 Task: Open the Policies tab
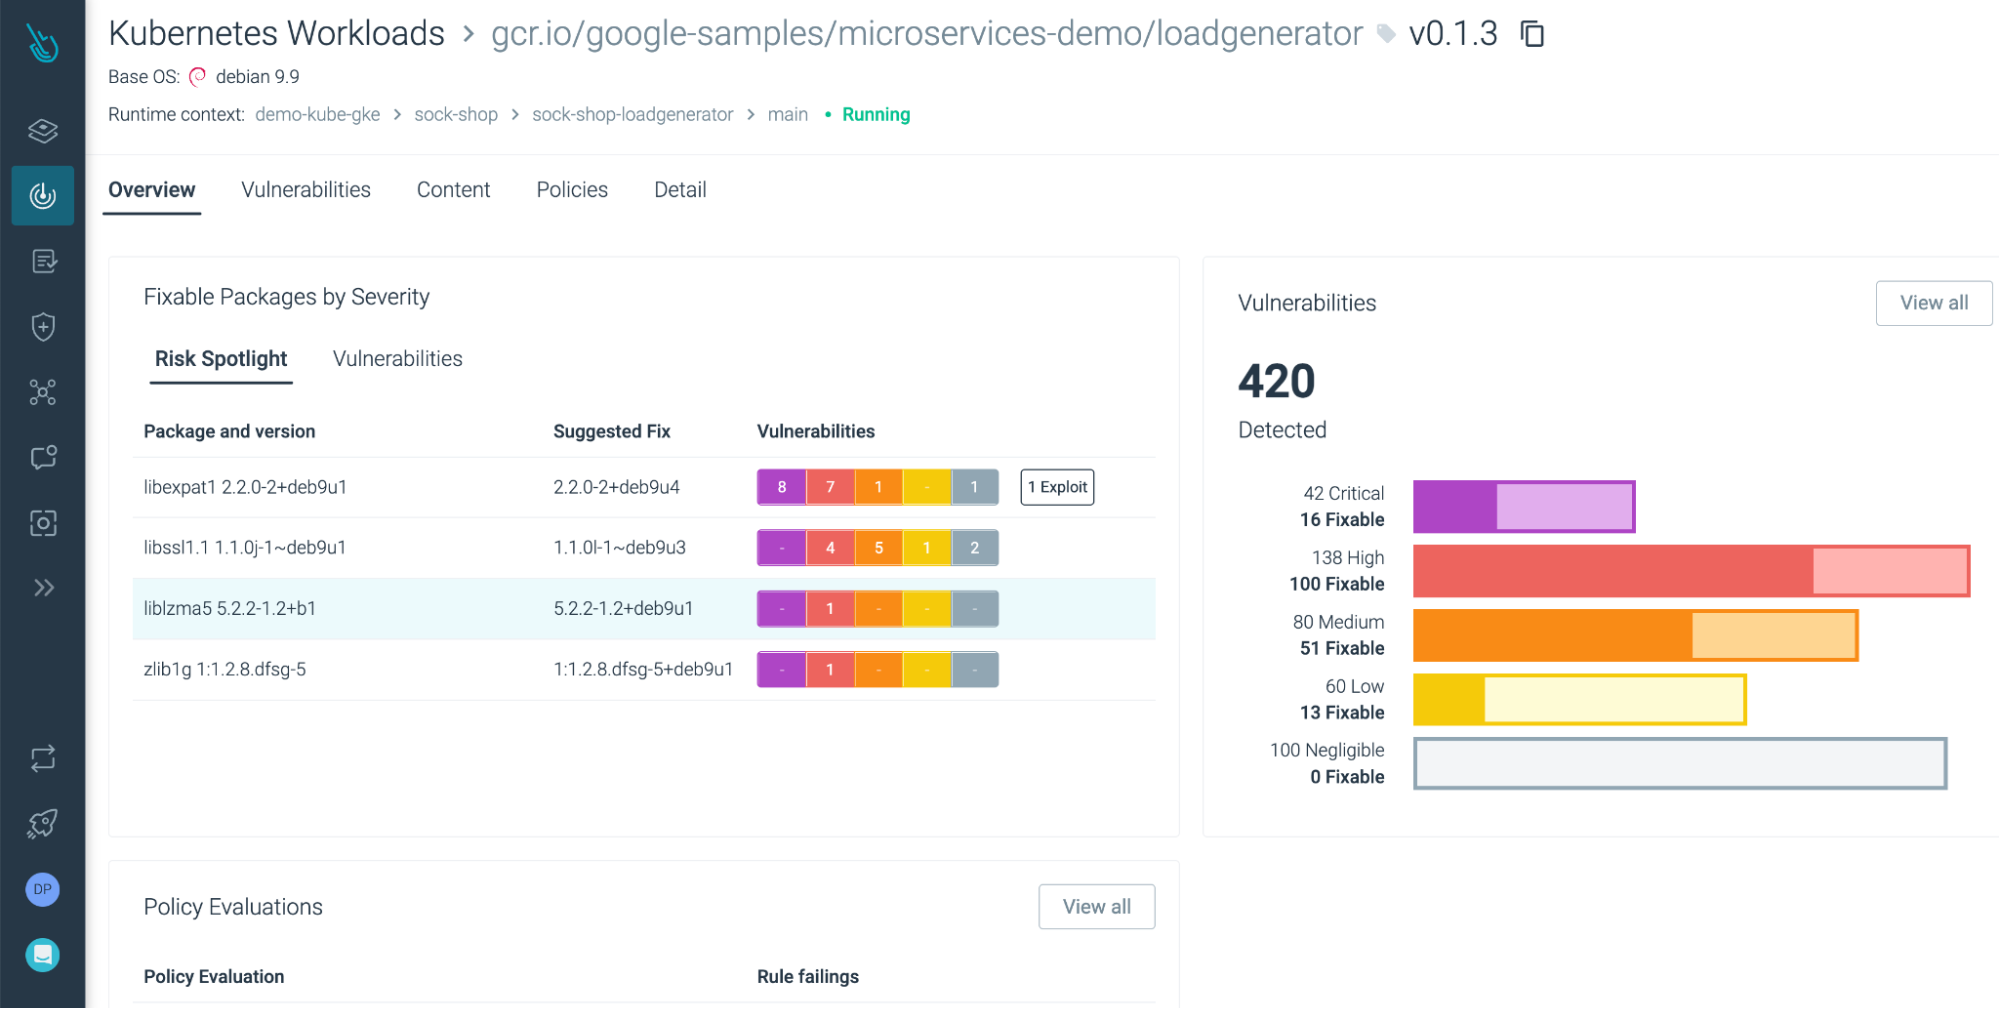[571, 189]
